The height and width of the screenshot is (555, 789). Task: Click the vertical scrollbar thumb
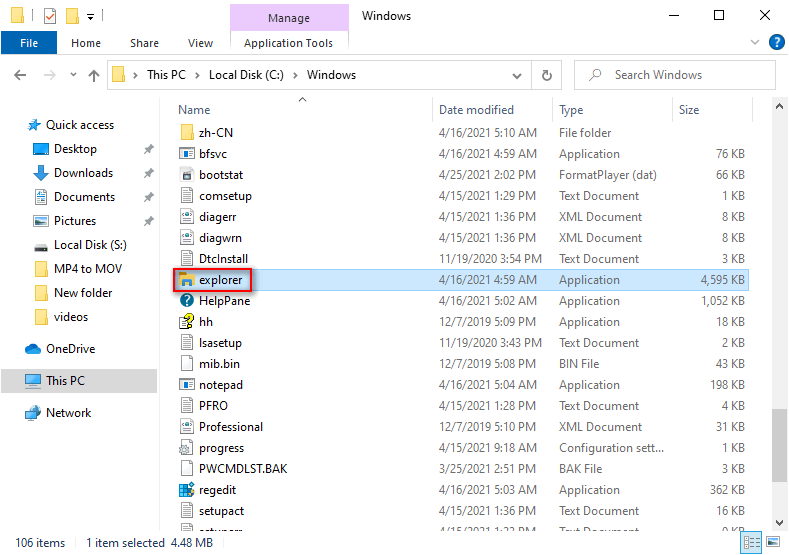(x=779, y=446)
